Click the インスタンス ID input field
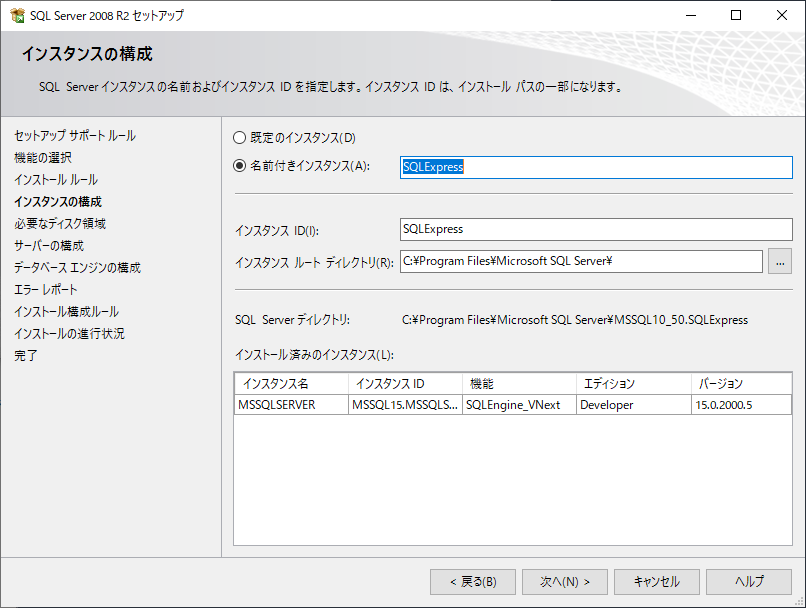Image resolution: width=806 pixels, height=608 pixels. click(x=595, y=230)
